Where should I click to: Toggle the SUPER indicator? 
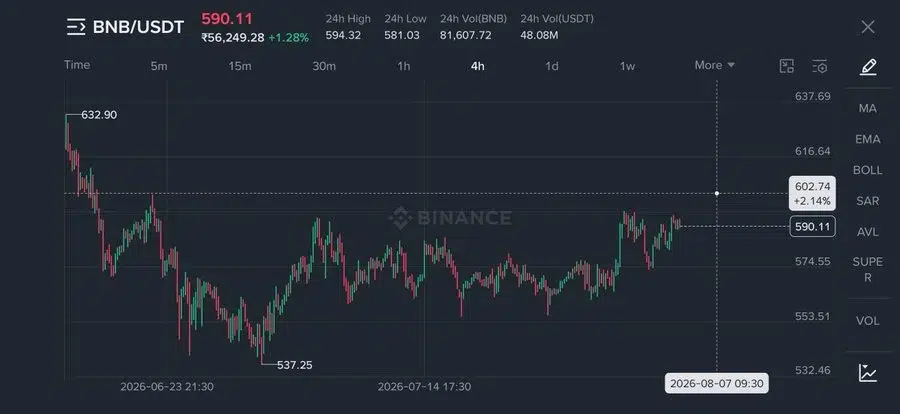click(868, 269)
